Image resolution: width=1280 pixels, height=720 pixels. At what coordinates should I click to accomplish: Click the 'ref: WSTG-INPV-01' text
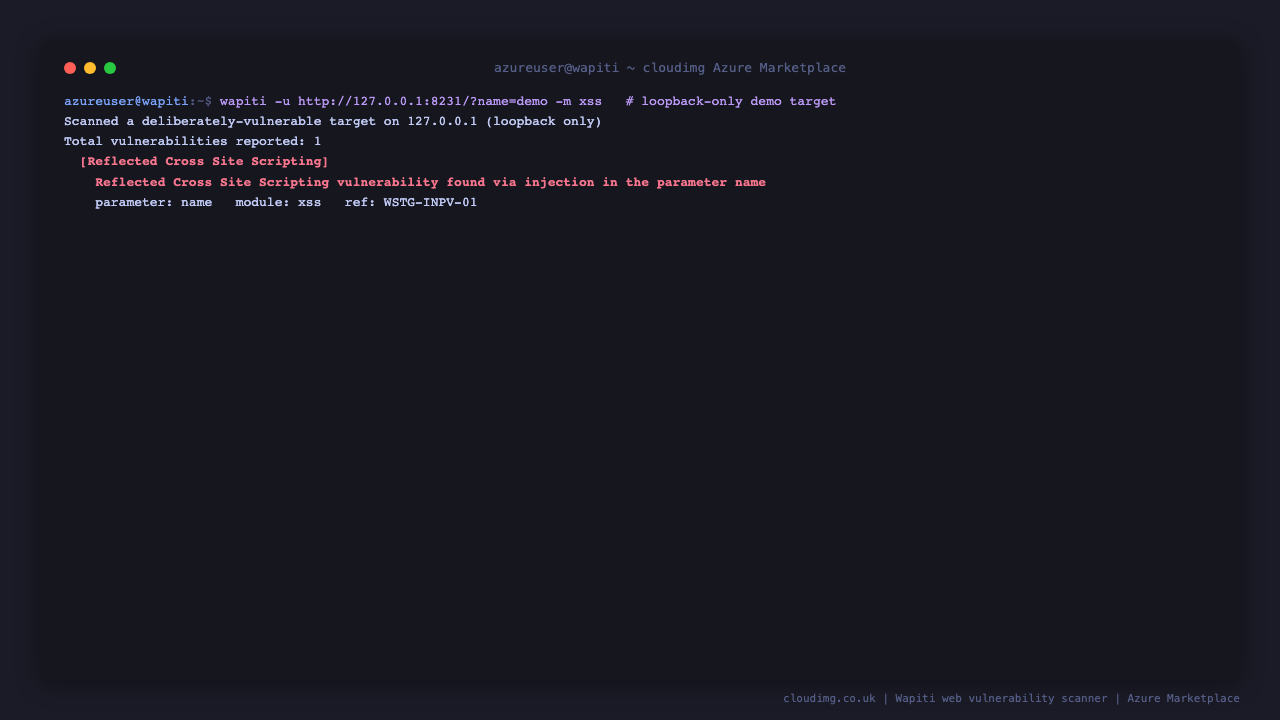[411, 202]
